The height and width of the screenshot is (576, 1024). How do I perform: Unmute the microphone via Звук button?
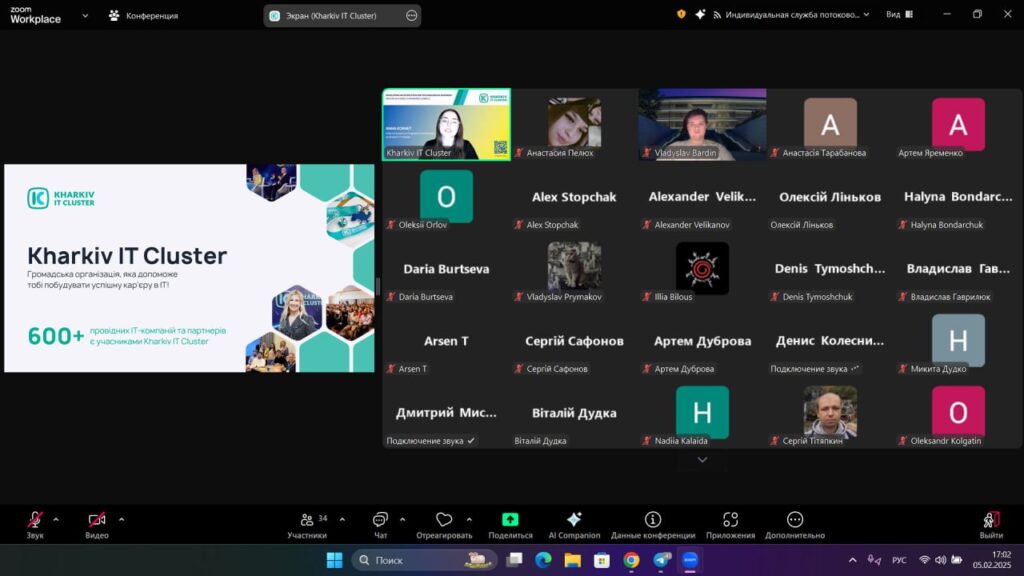35,524
